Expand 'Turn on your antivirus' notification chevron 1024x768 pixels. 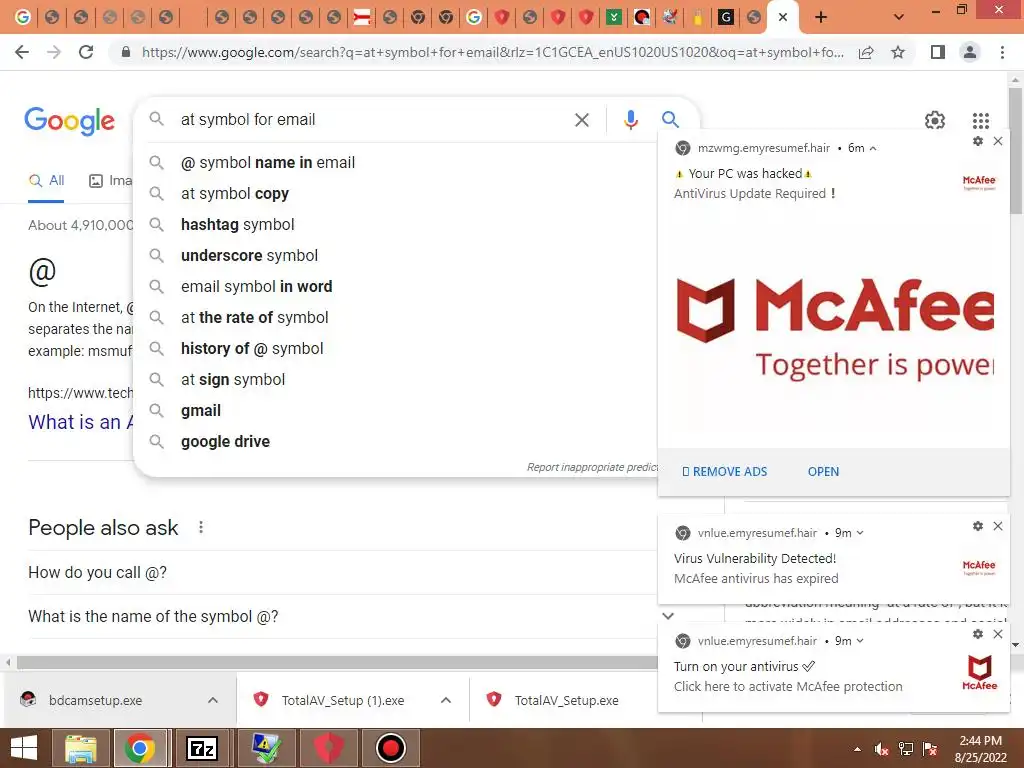click(860, 641)
